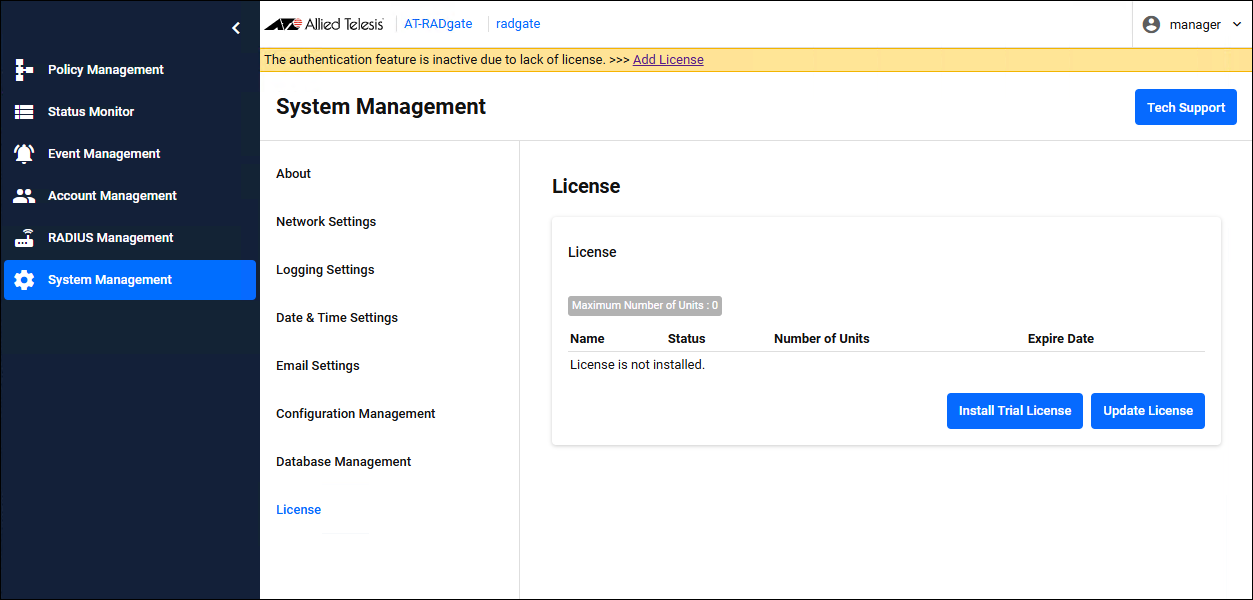The image size is (1253, 600).
Task: Select Database Management in the submenu
Action: pos(344,462)
